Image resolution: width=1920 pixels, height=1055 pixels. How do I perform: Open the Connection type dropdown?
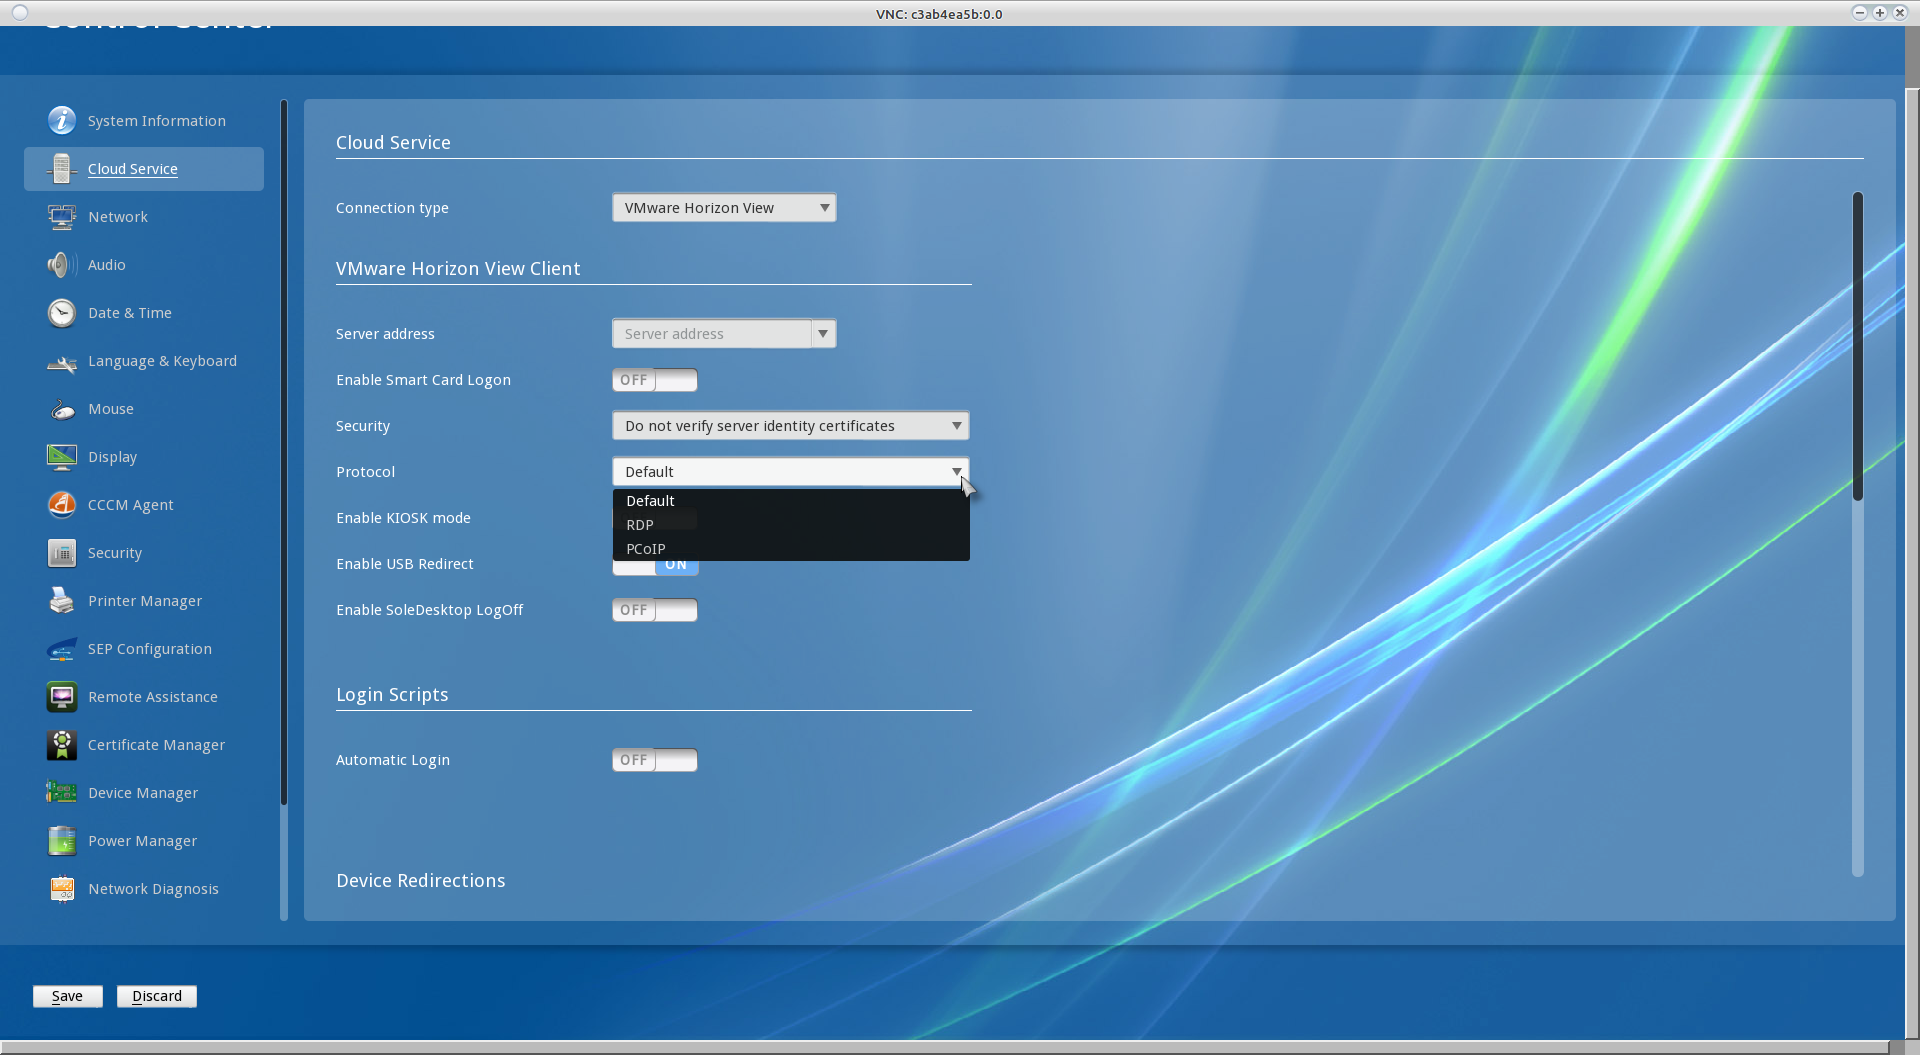724,208
